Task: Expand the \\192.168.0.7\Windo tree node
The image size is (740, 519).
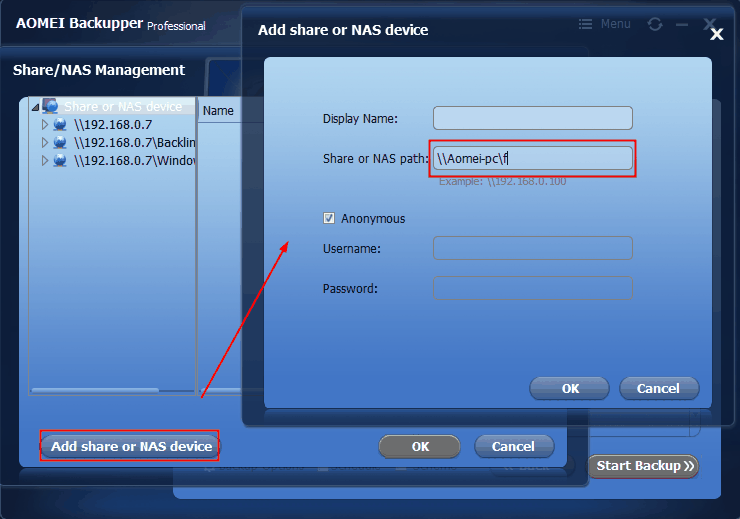Action: [x=45, y=160]
